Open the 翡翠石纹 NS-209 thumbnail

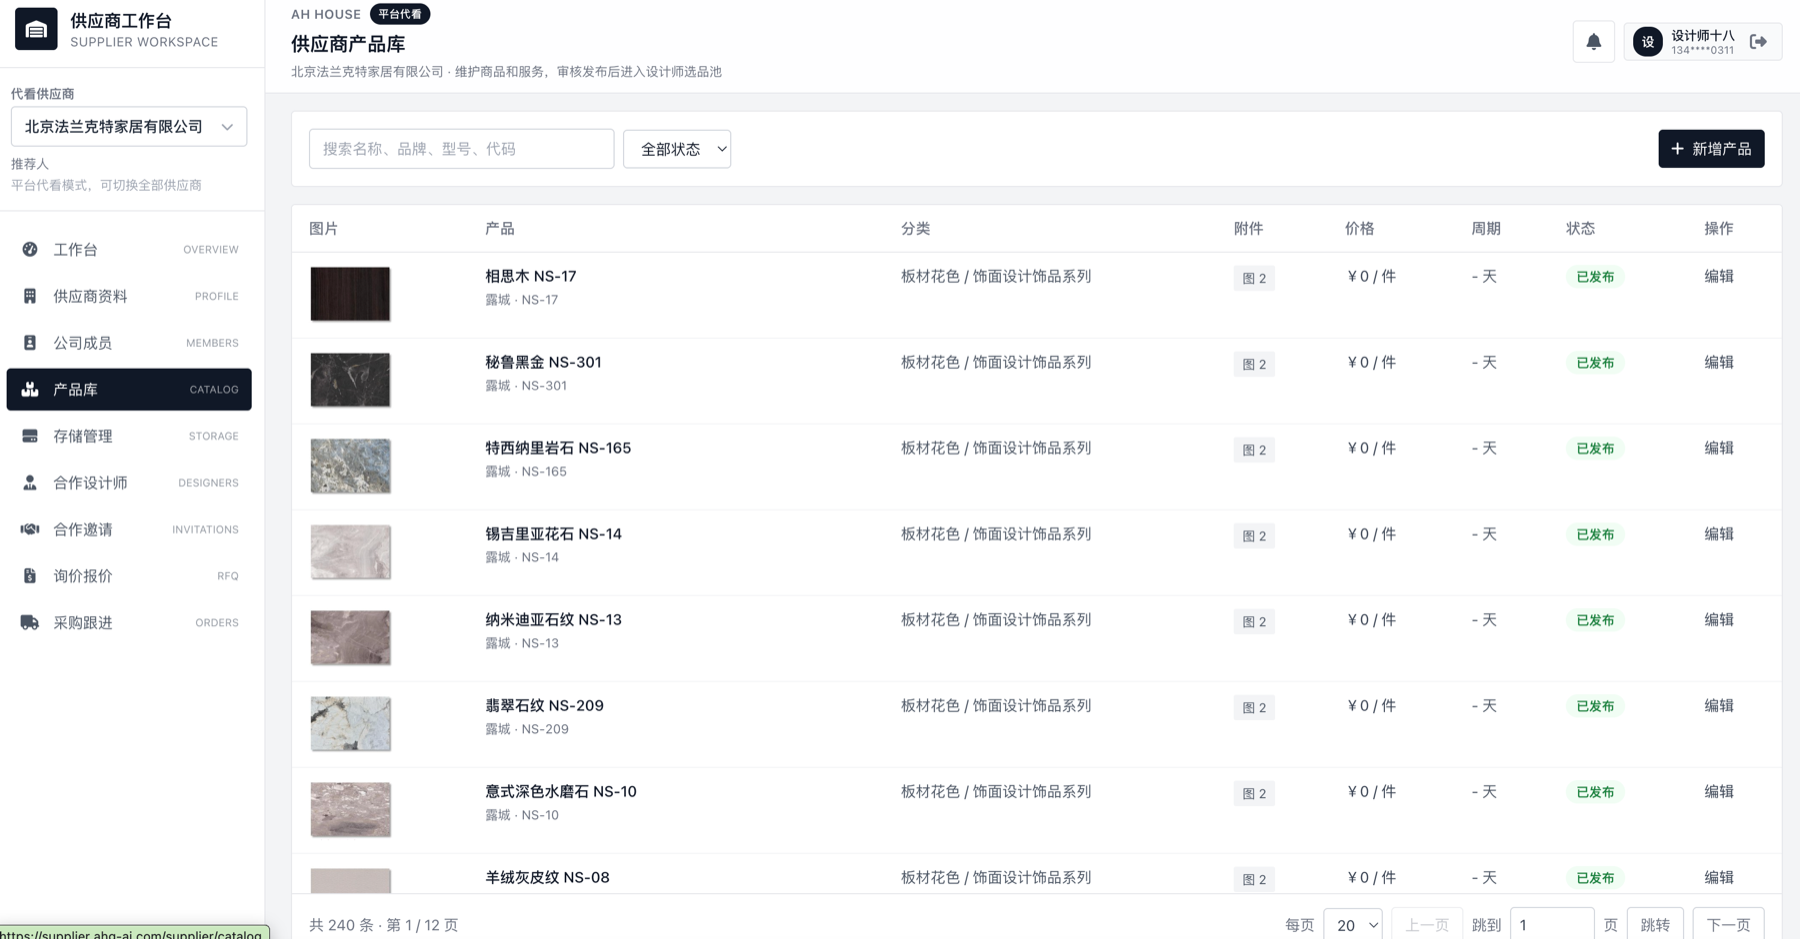350,723
